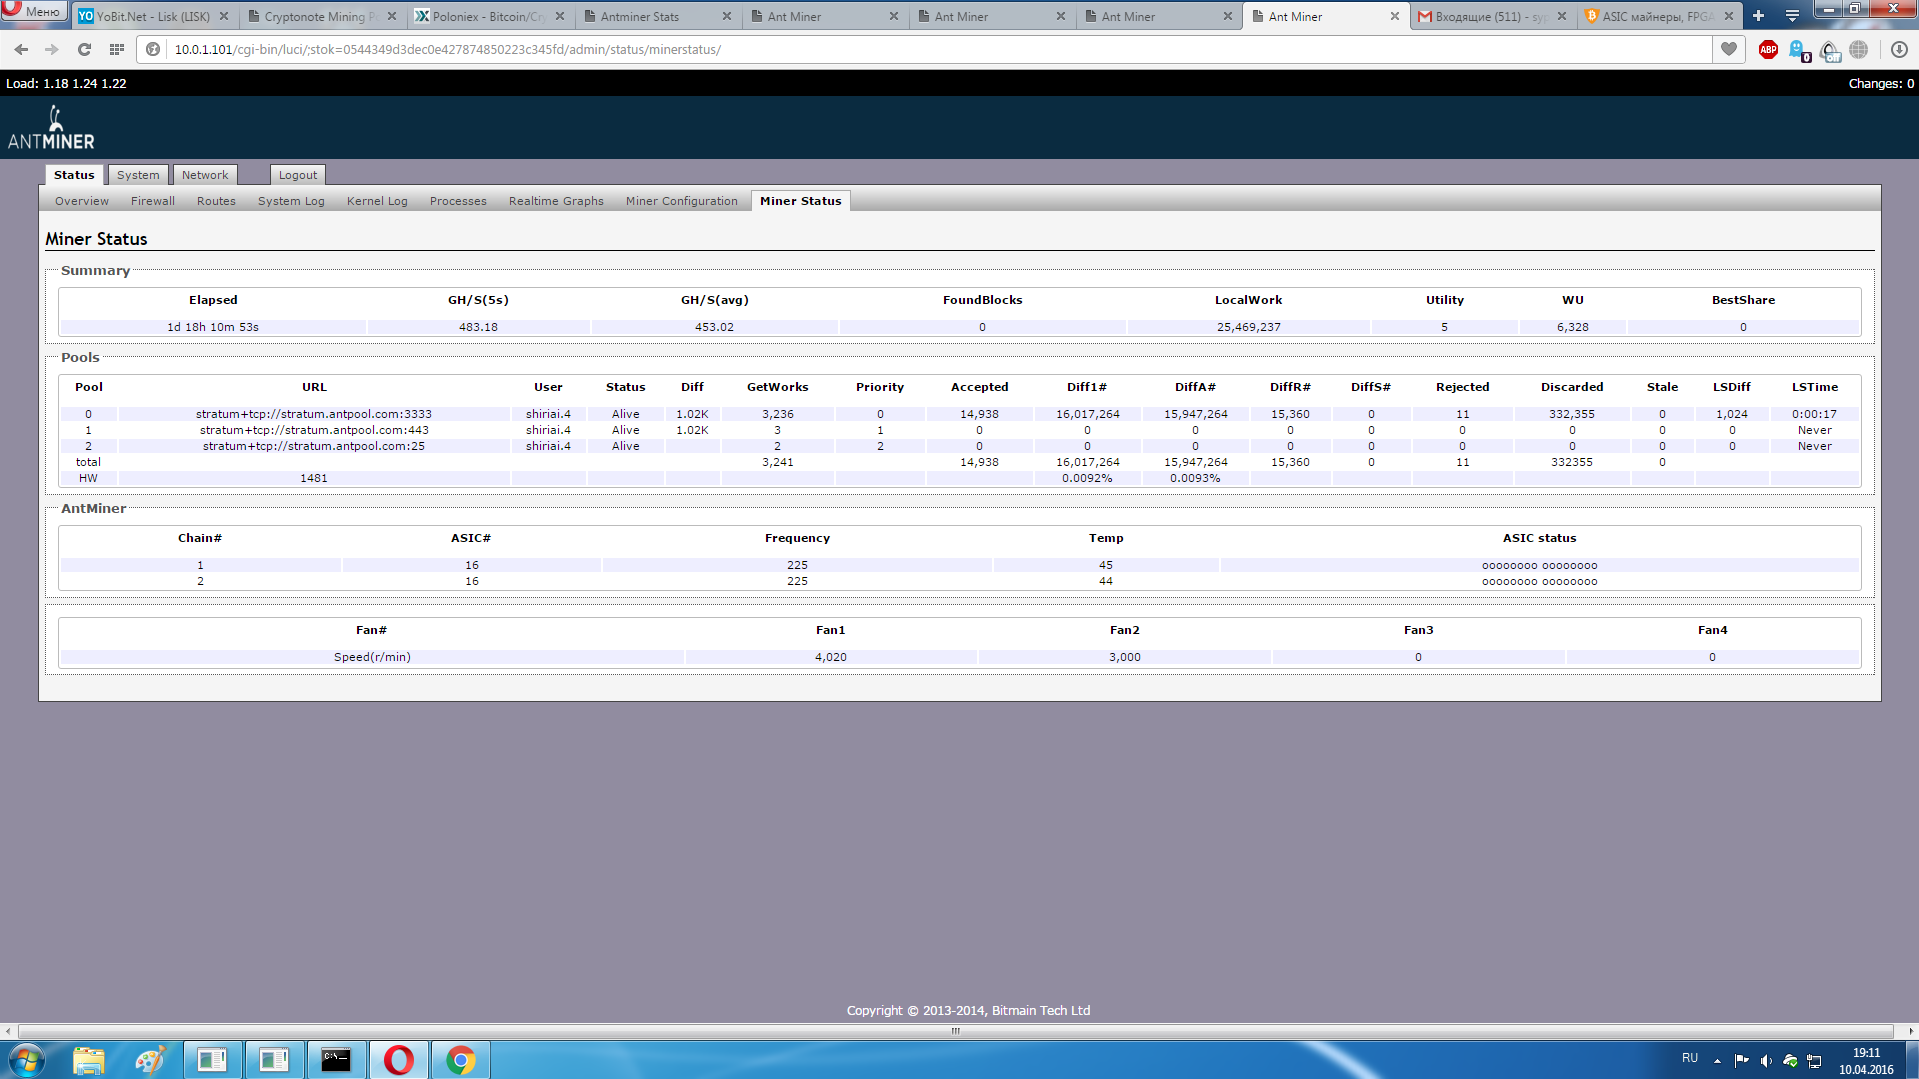
Task: Open the downloads arrow icon
Action: coord(1899,49)
